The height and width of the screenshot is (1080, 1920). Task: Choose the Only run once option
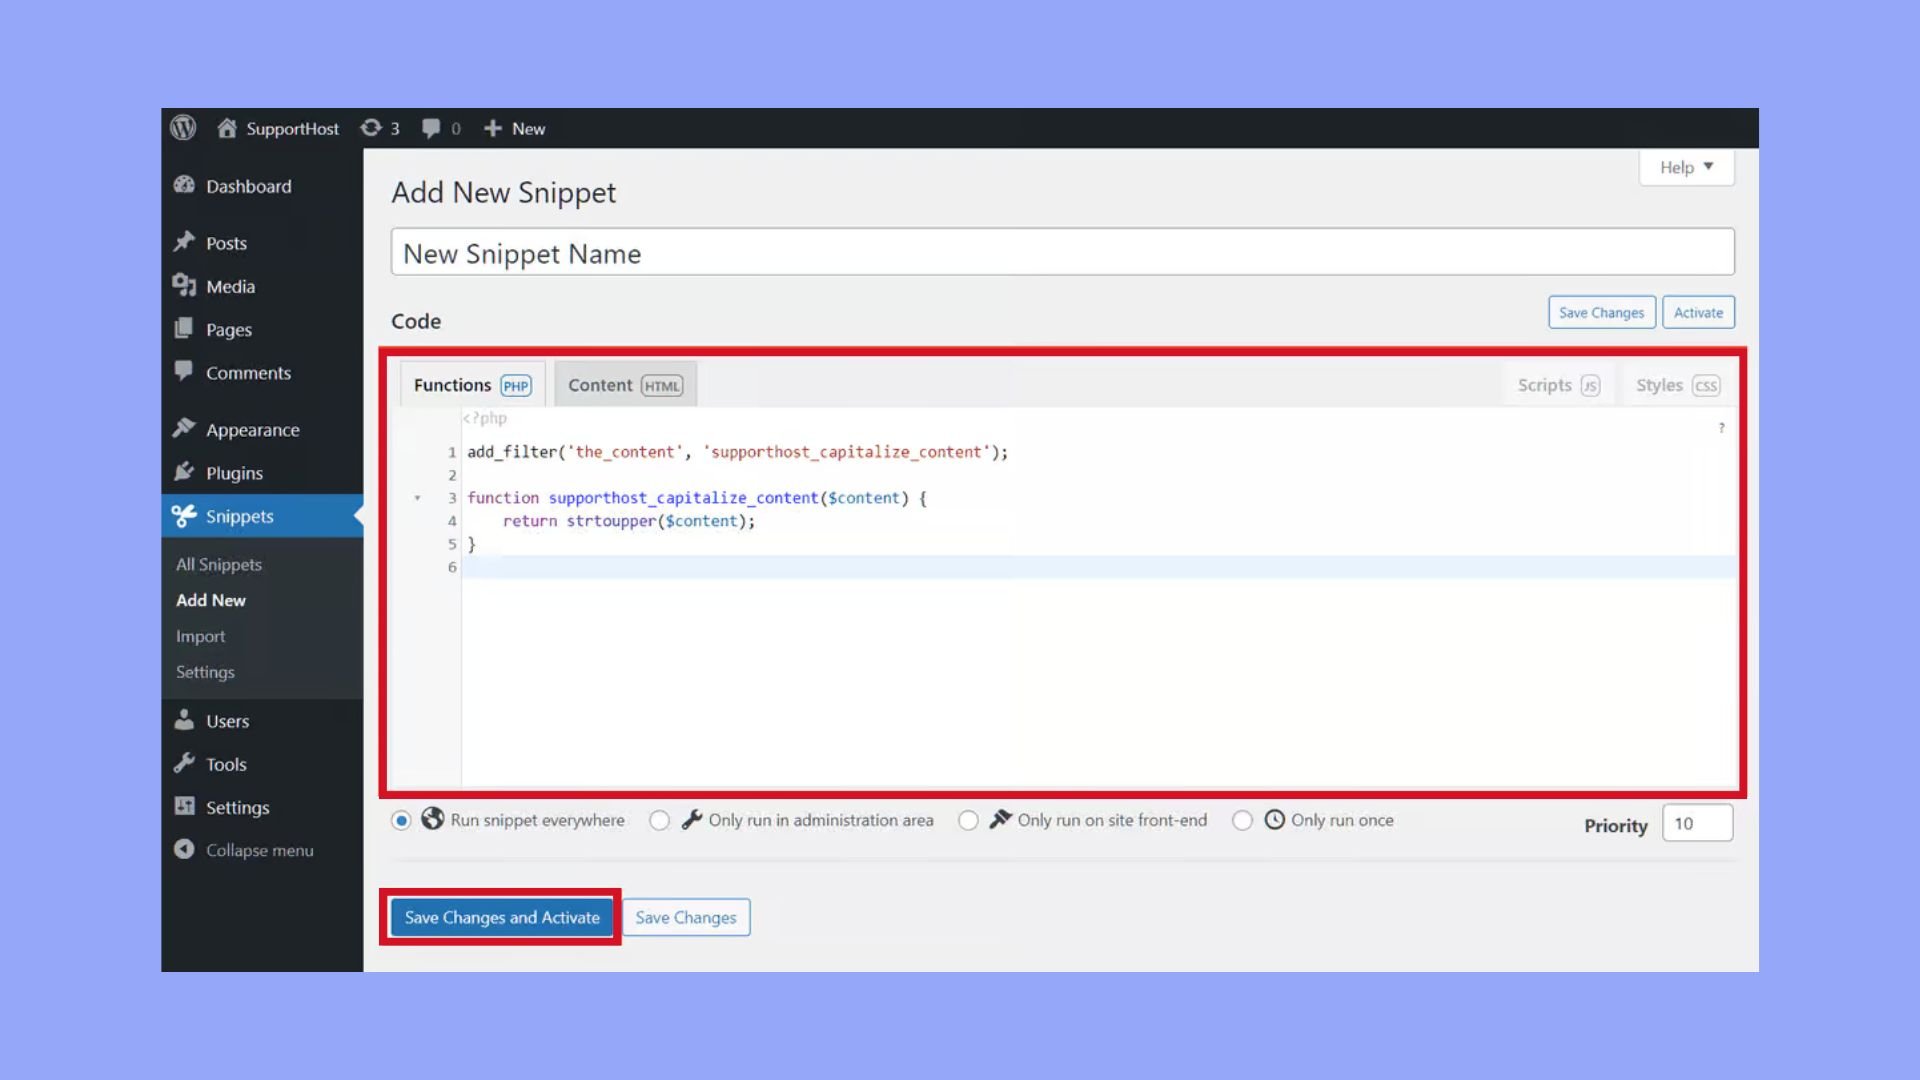pyautogui.click(x=1242, y=821)
